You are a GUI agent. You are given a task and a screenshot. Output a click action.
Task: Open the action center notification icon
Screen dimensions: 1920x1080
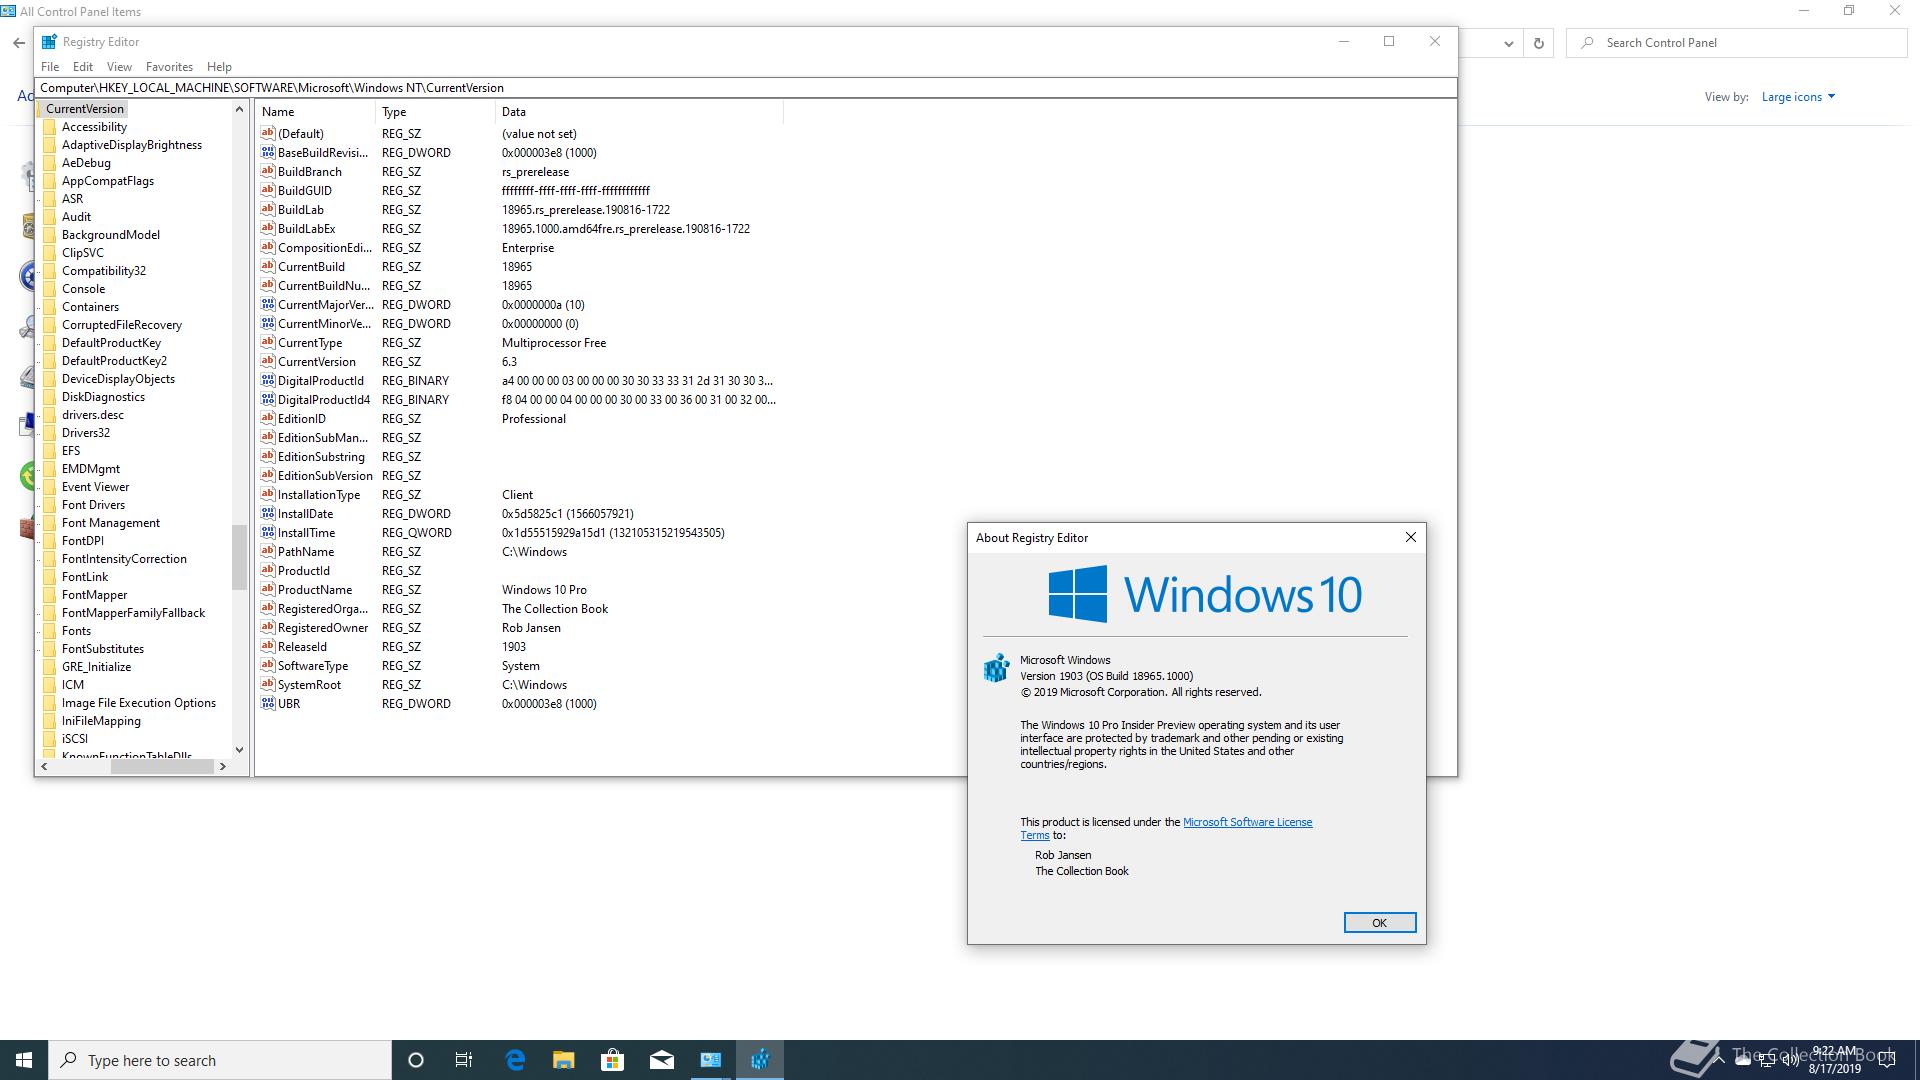click(1887, 1060)
